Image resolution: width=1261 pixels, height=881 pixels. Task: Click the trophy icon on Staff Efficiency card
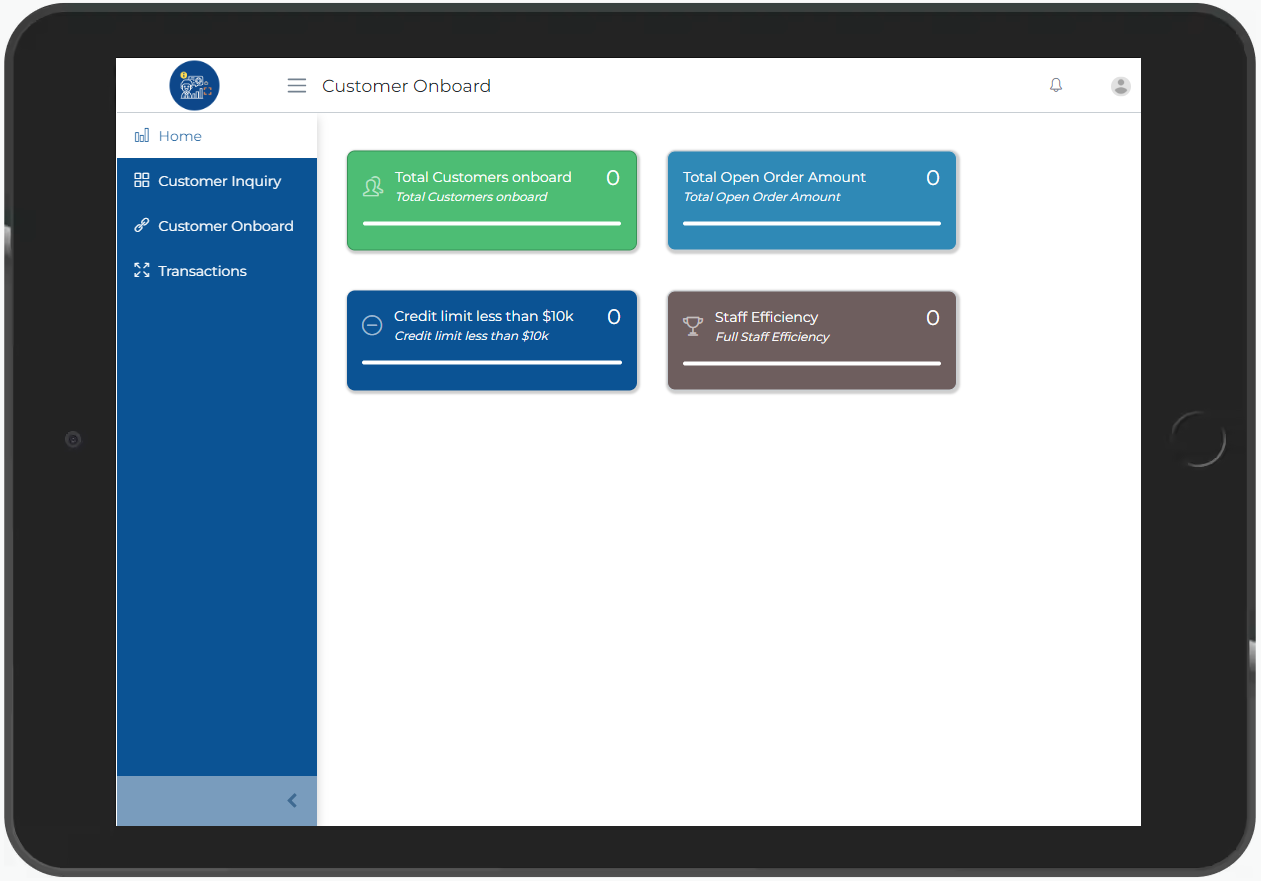[x=693, y=326]
